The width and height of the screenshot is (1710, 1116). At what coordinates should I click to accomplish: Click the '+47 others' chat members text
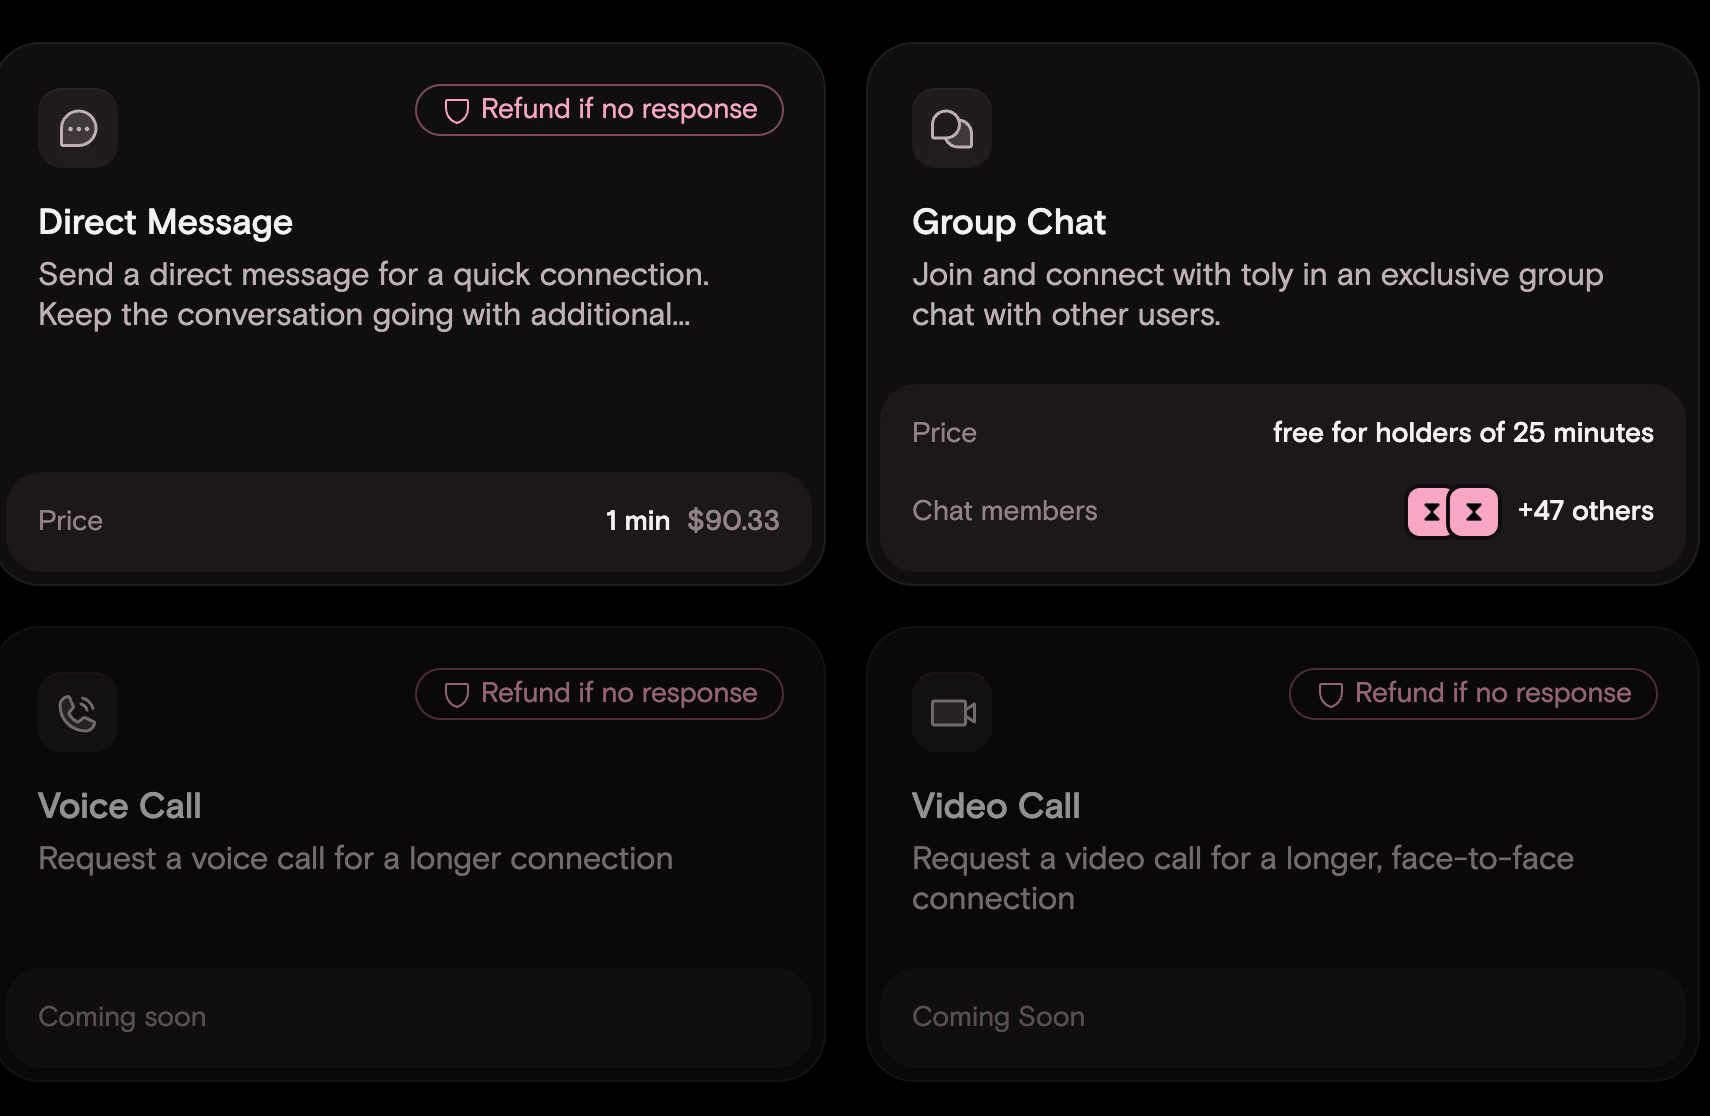tap(1585, 511)
